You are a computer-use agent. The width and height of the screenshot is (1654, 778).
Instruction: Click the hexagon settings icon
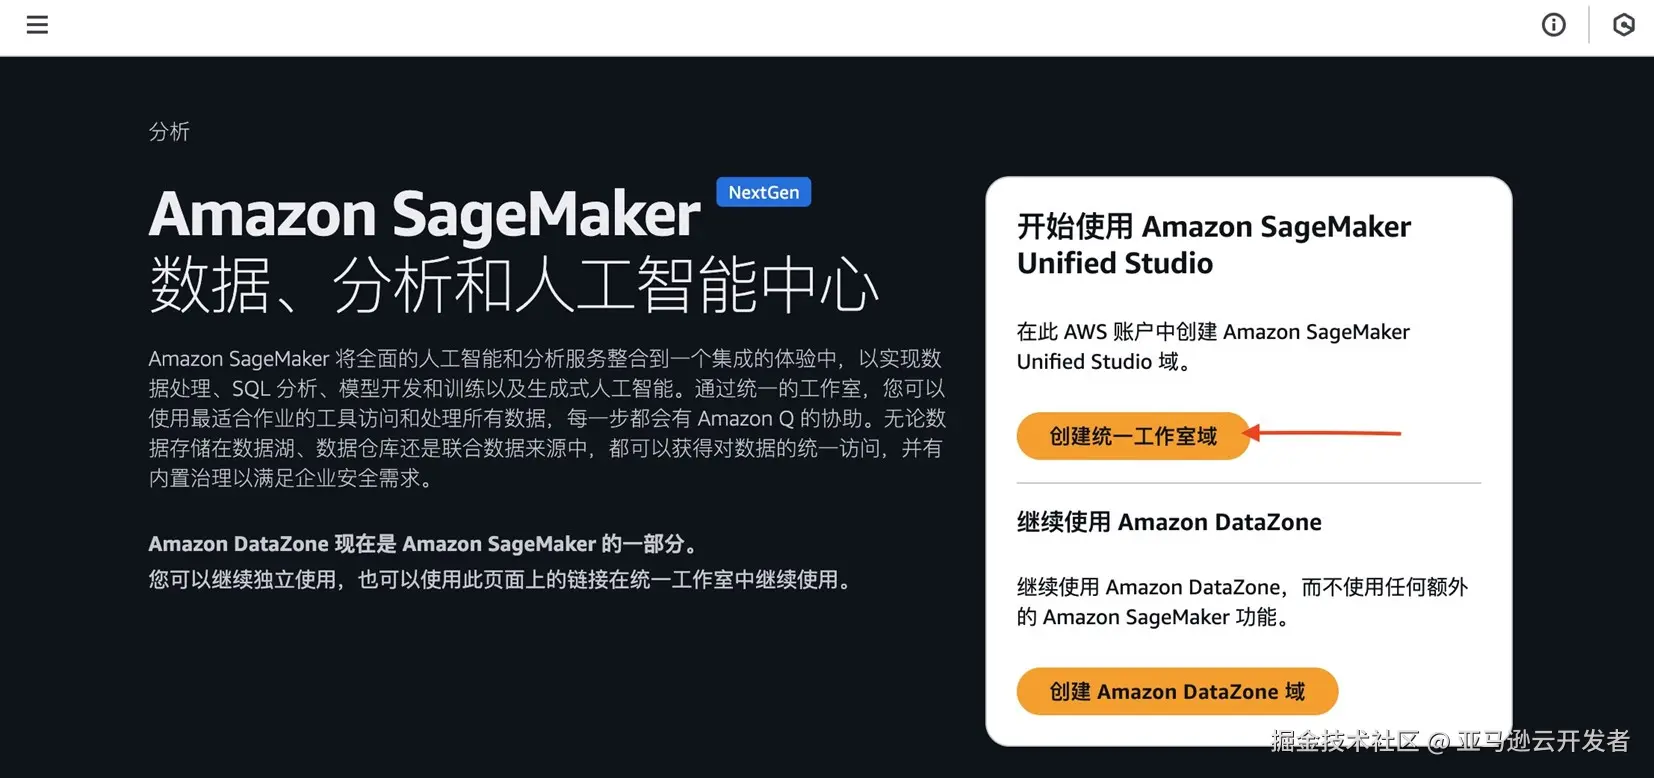pos(1624,25)
